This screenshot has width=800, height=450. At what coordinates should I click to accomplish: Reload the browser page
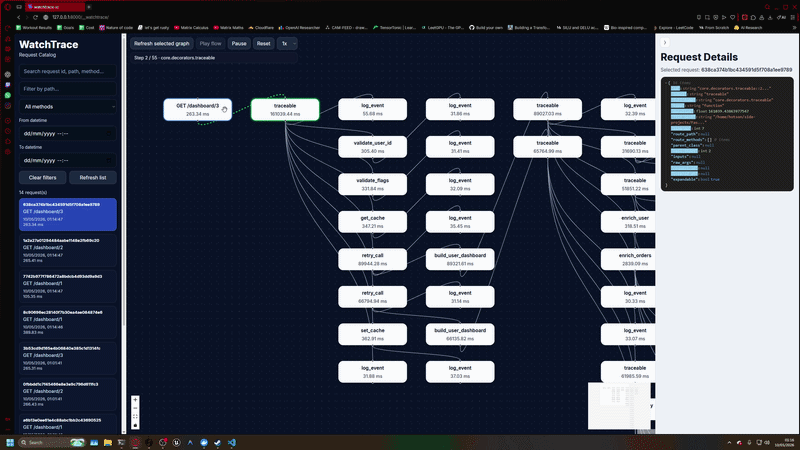(x=35, y=17)
